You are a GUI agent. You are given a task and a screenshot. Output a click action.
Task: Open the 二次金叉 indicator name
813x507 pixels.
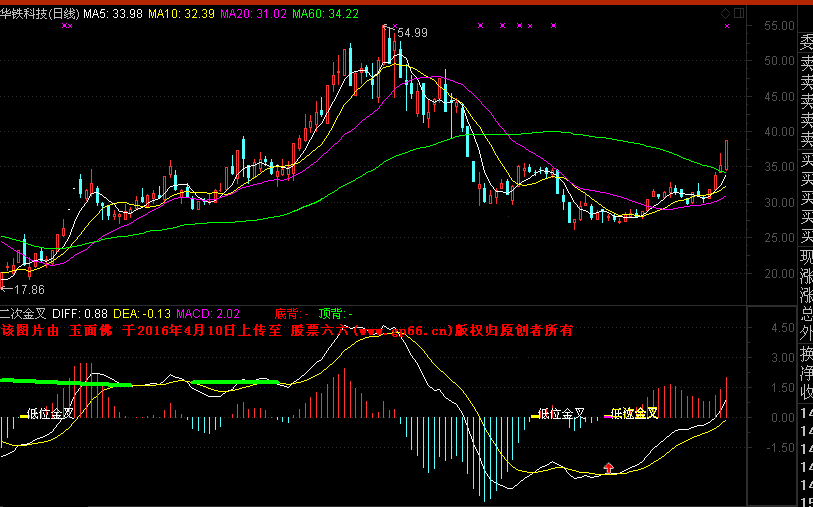[24, 313]
